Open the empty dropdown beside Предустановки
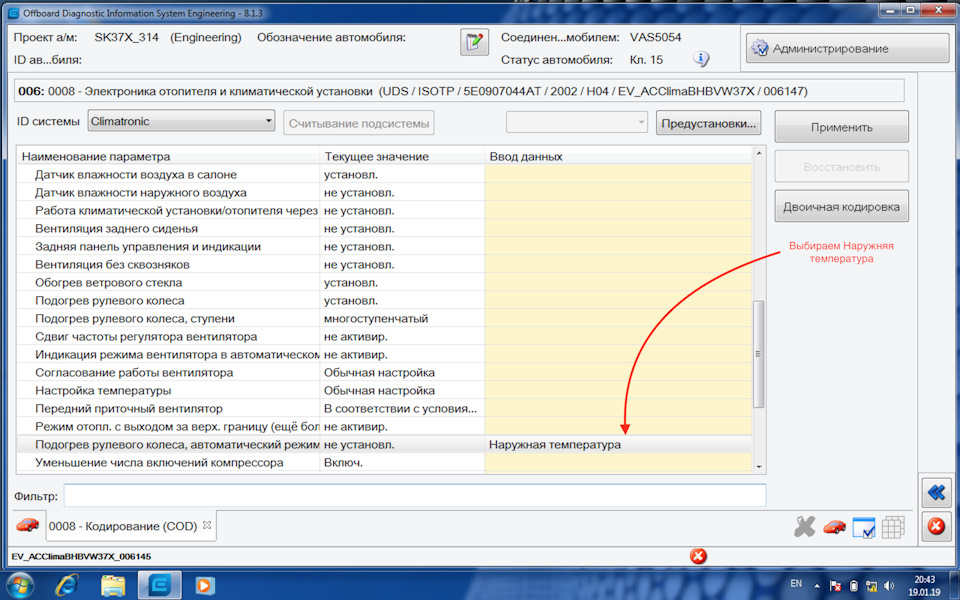 pyautogui.click(x=576, y=122)
